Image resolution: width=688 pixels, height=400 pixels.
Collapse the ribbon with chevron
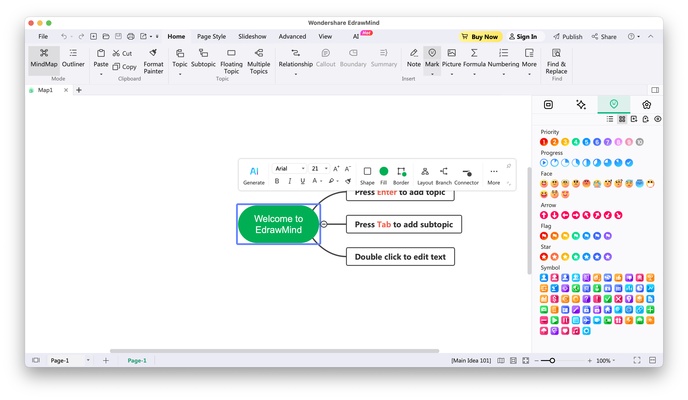pyautogui.click(x=651, y=36)
